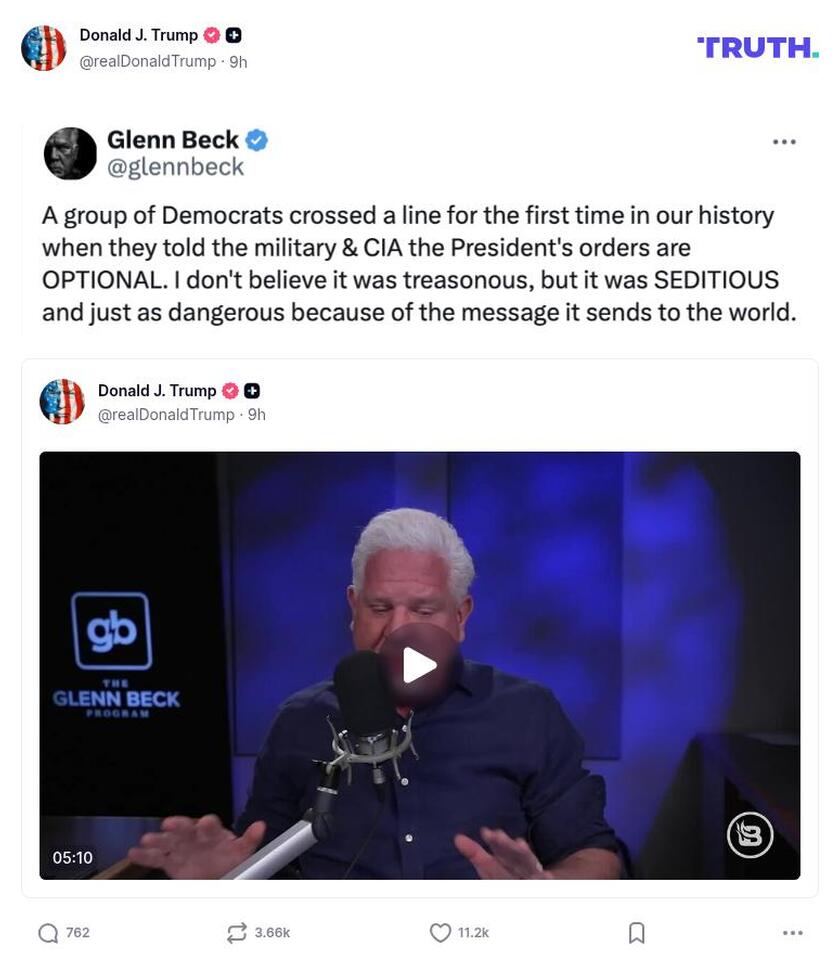Click the 05:10 video duration label

coord(72,857)
